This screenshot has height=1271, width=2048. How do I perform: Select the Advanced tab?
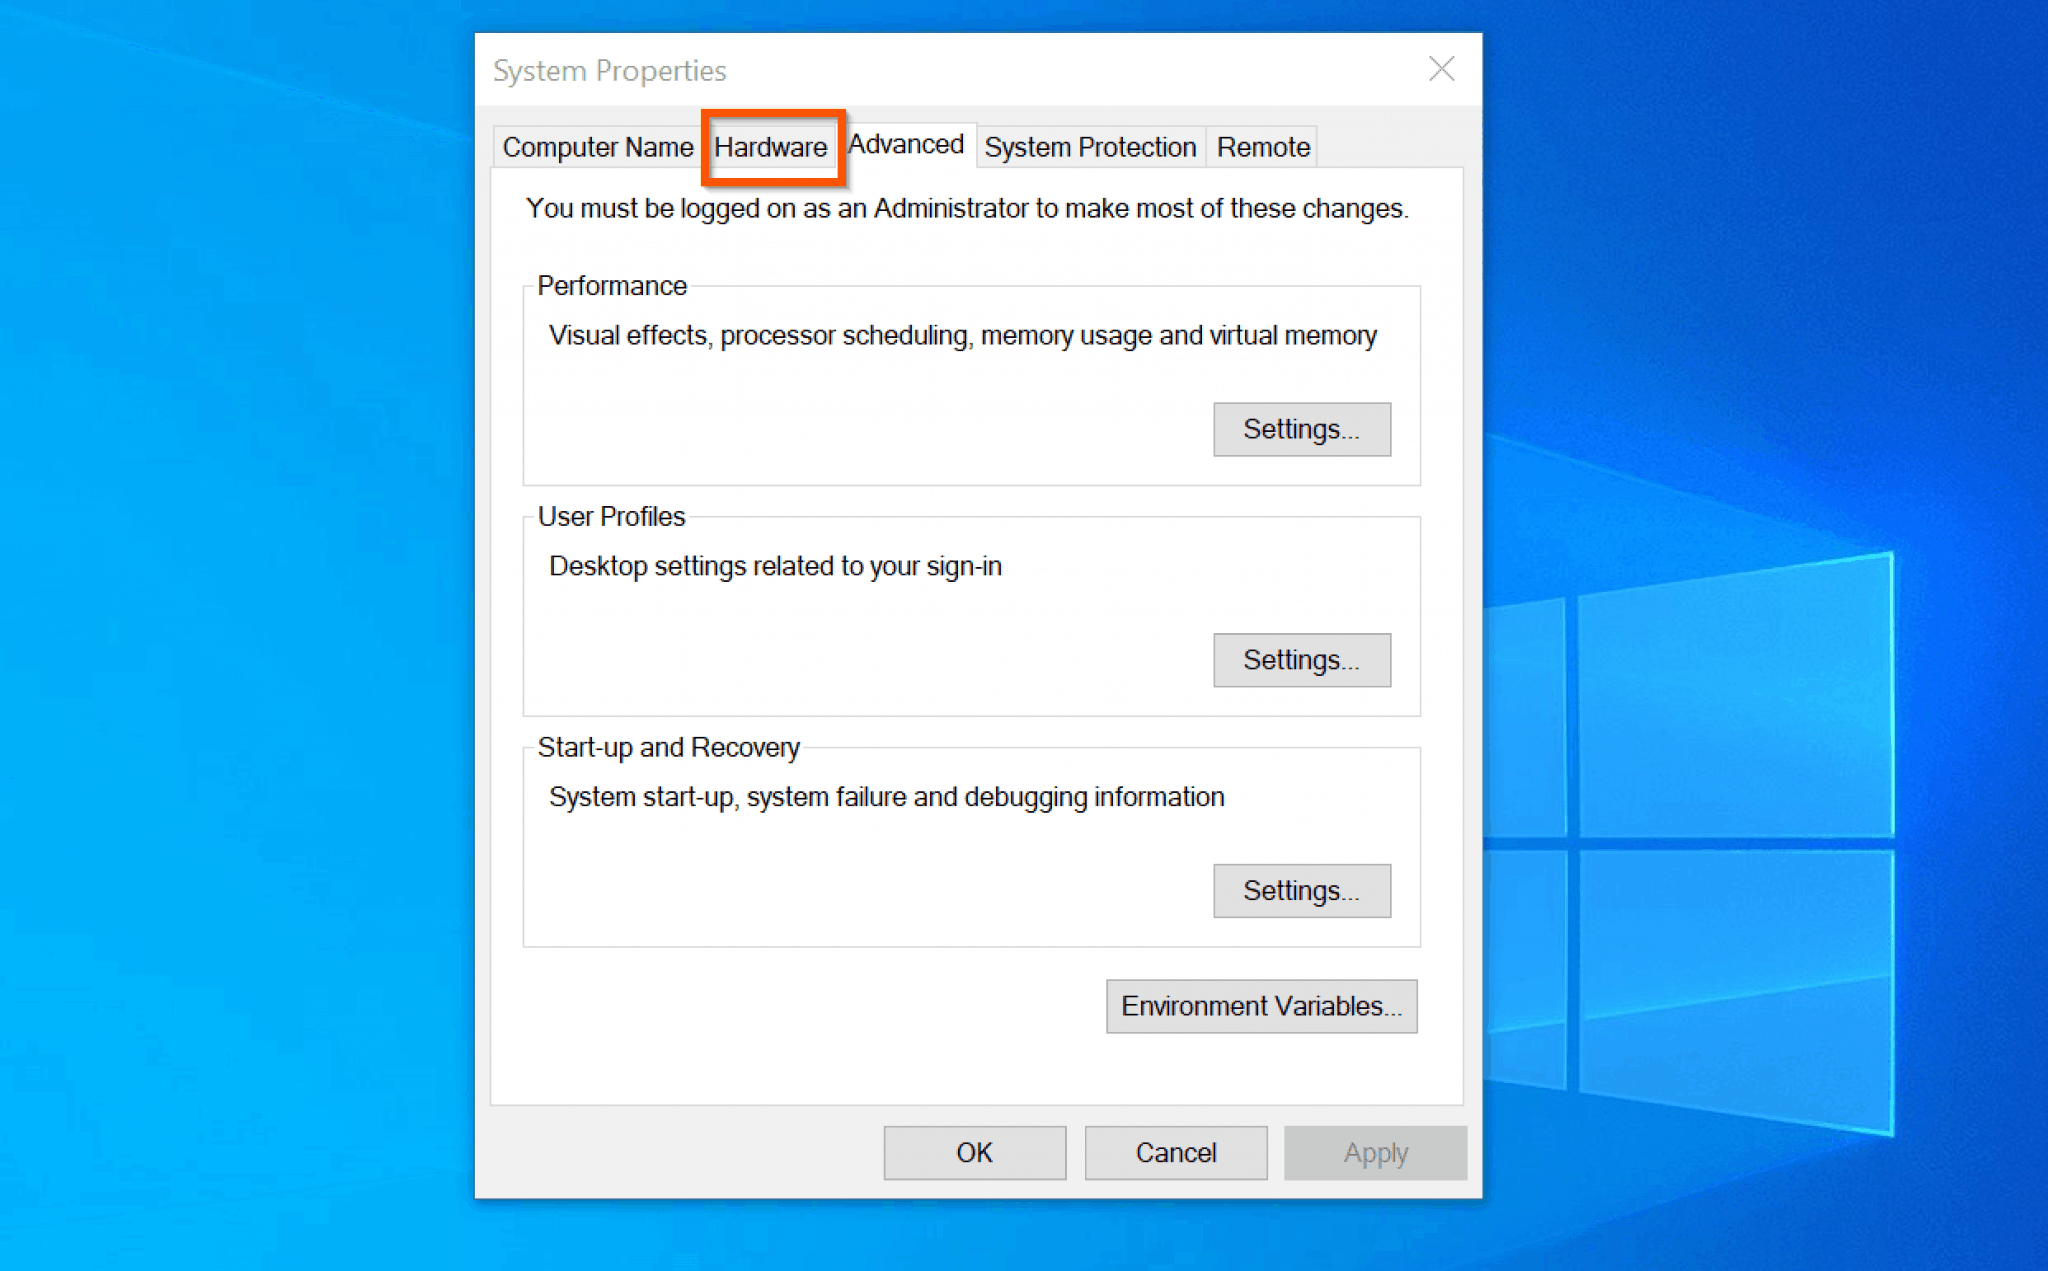pos(906,144)
